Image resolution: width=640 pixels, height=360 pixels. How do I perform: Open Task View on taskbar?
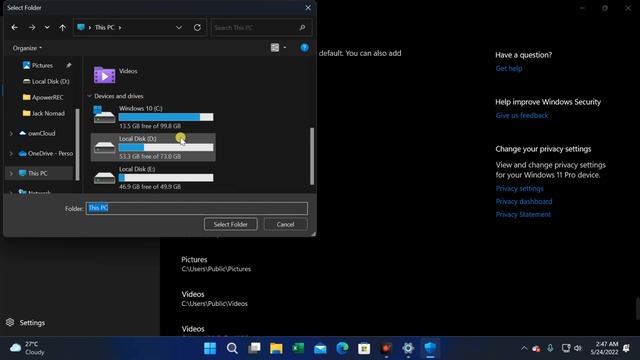click(x=254, y=348)
